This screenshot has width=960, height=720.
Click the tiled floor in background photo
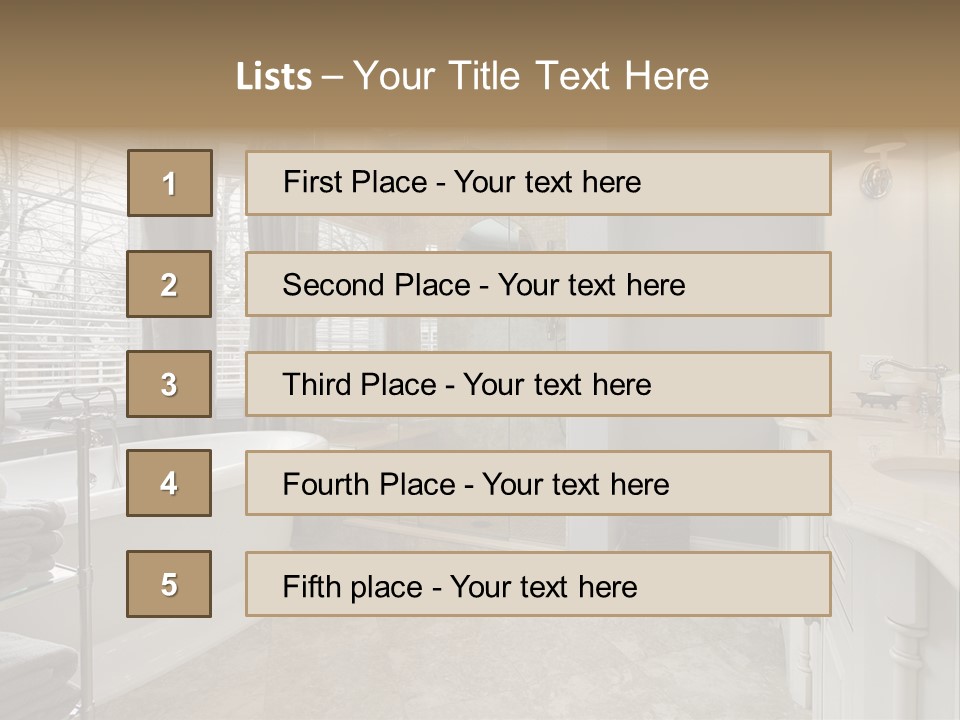pyautogui.click(x=500, y=670)
